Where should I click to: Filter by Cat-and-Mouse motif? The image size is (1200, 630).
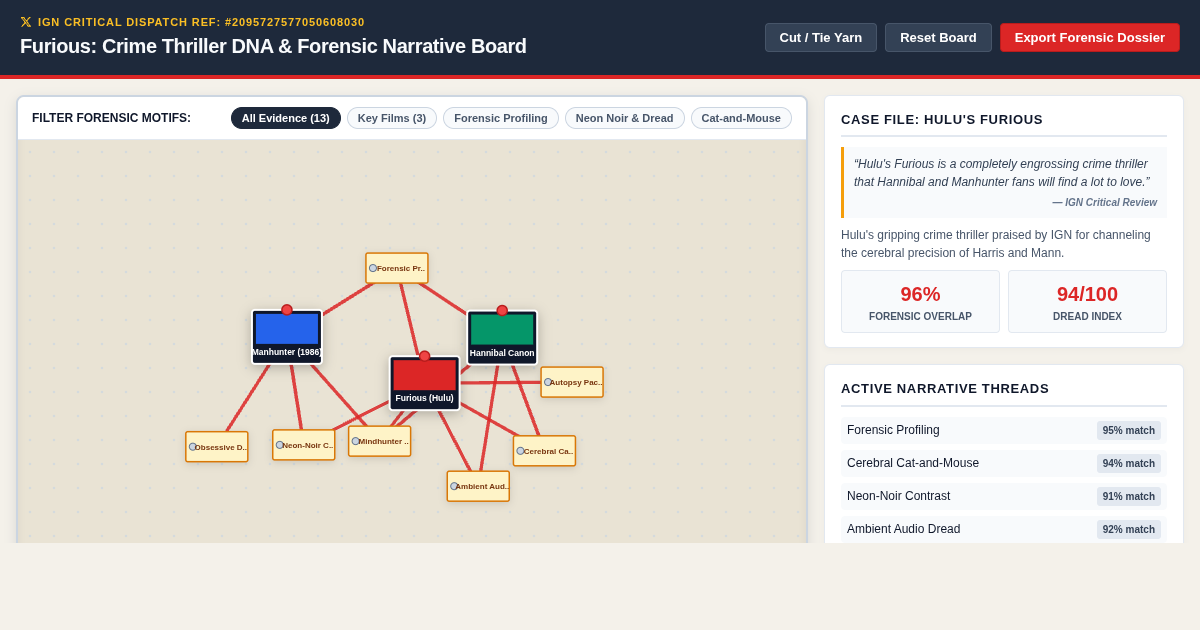pos(741,118)
